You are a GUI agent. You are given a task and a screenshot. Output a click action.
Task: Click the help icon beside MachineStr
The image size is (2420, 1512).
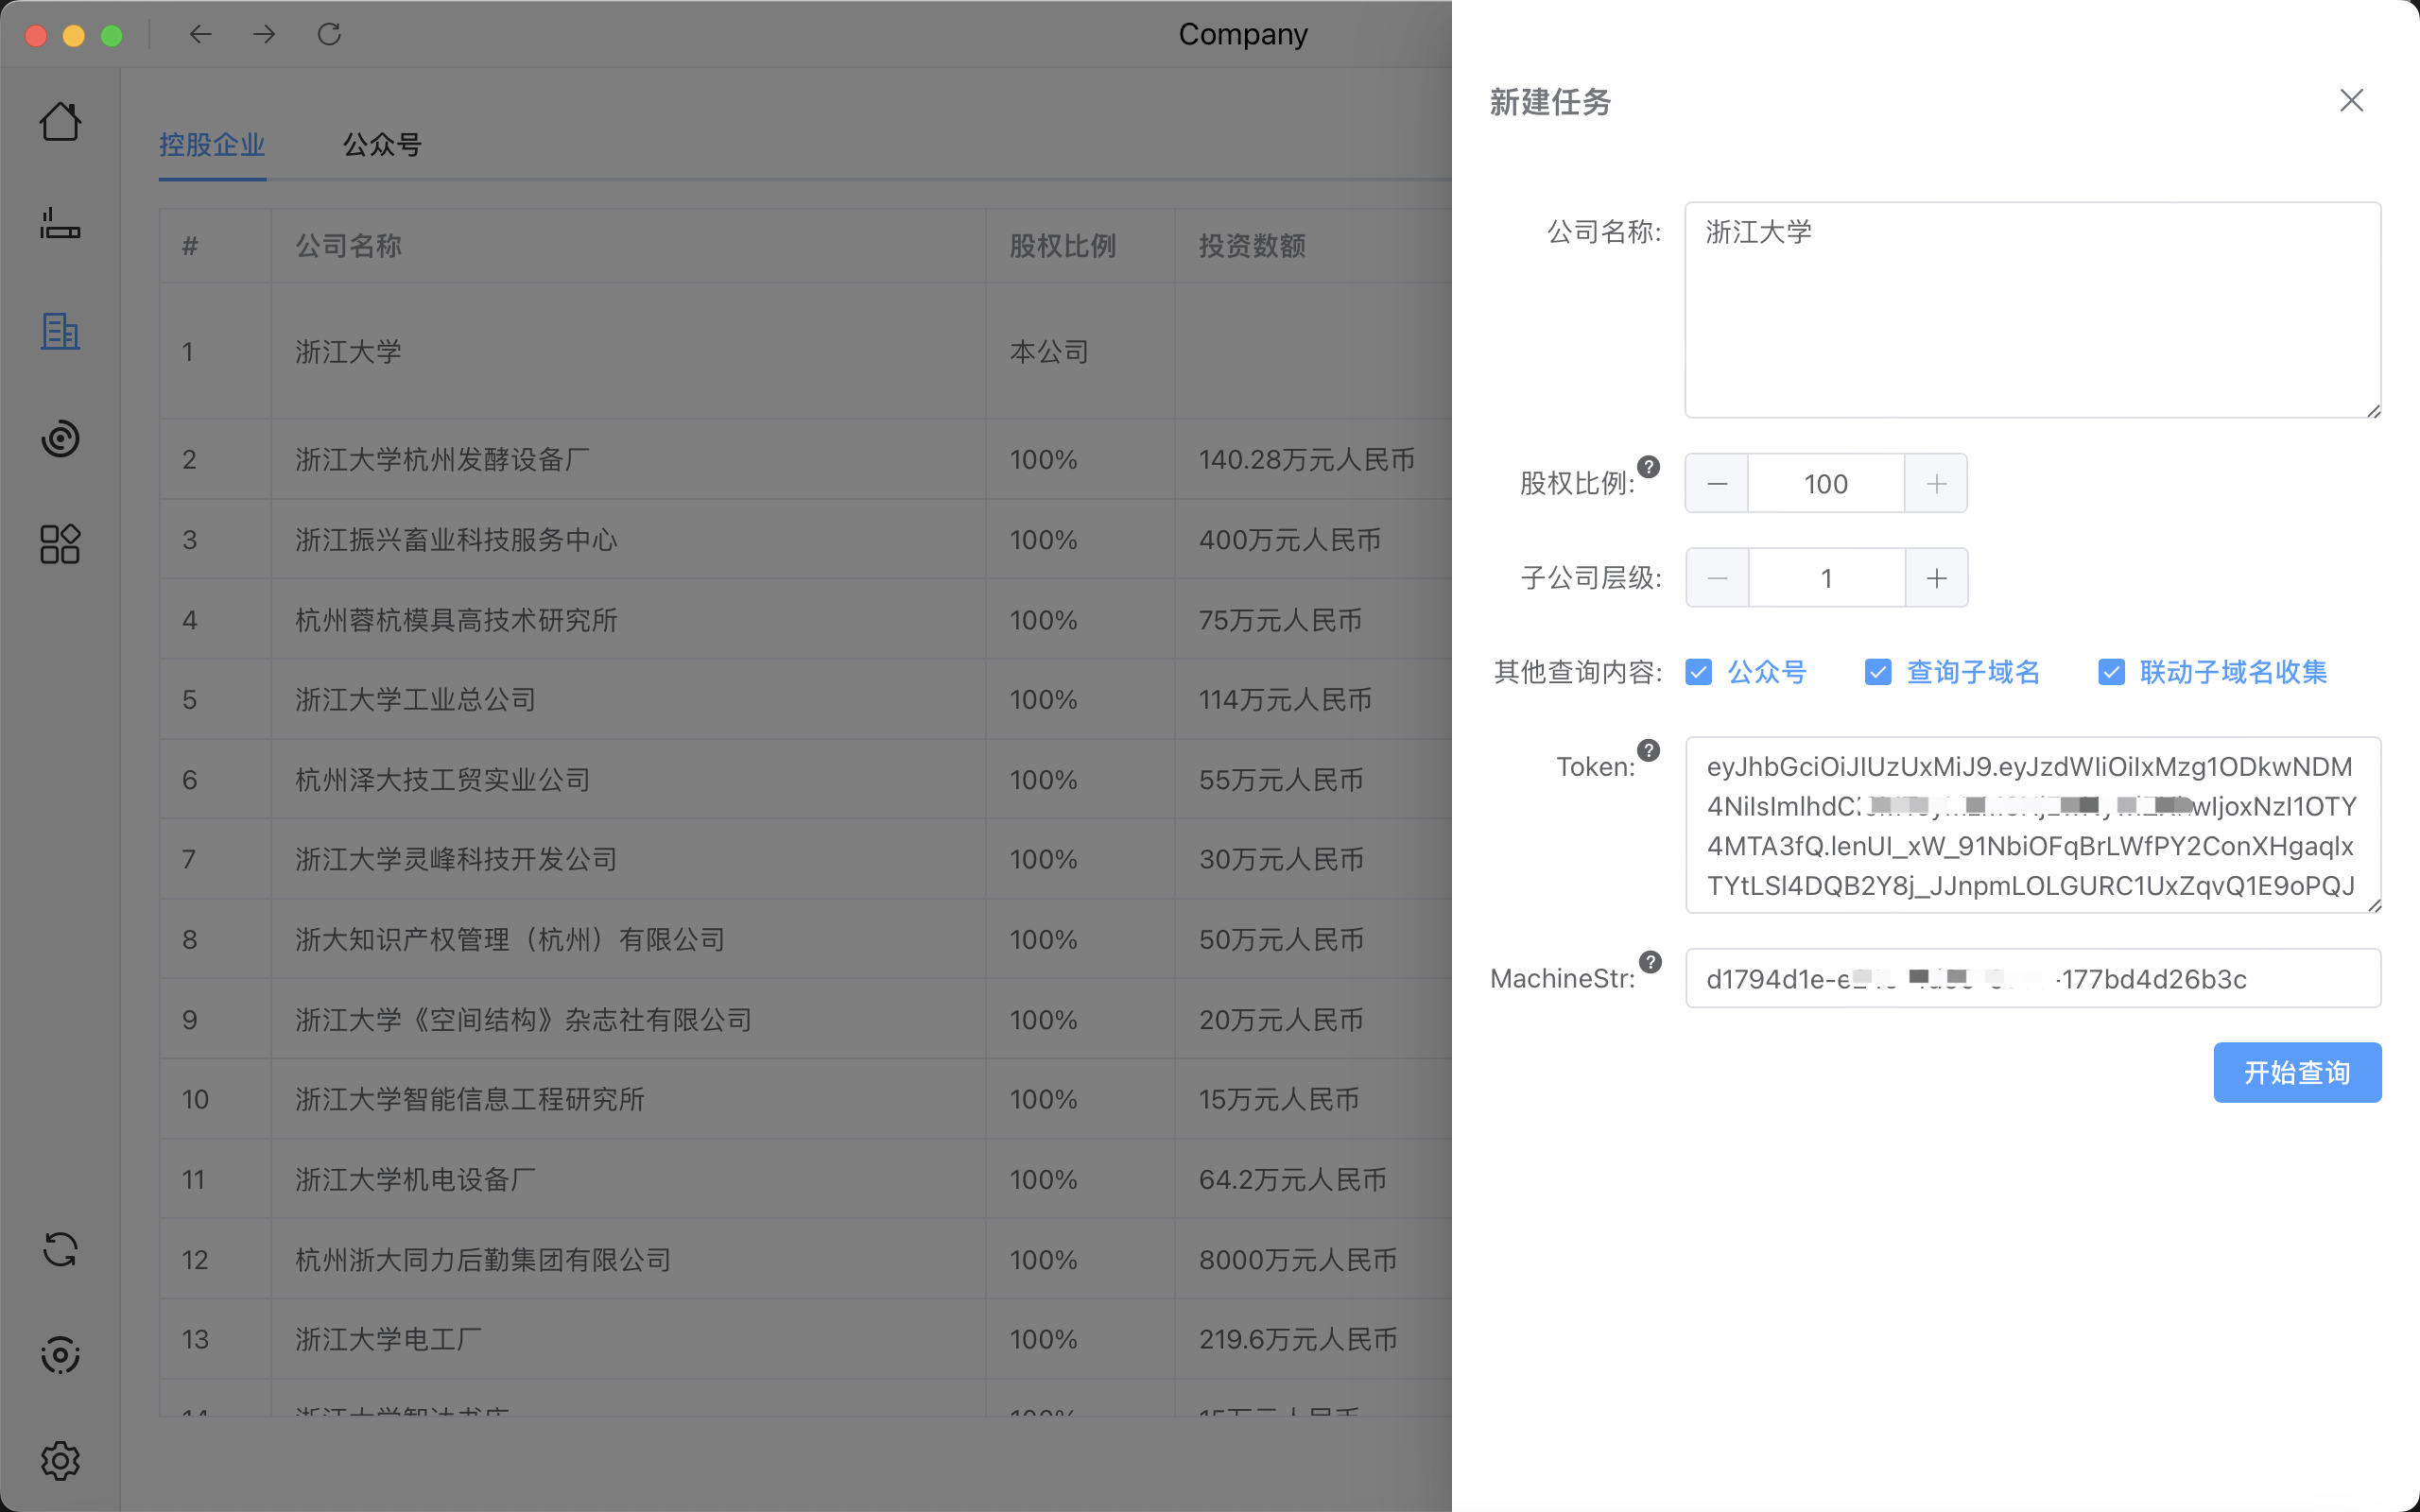click(x=1651, y=962)
